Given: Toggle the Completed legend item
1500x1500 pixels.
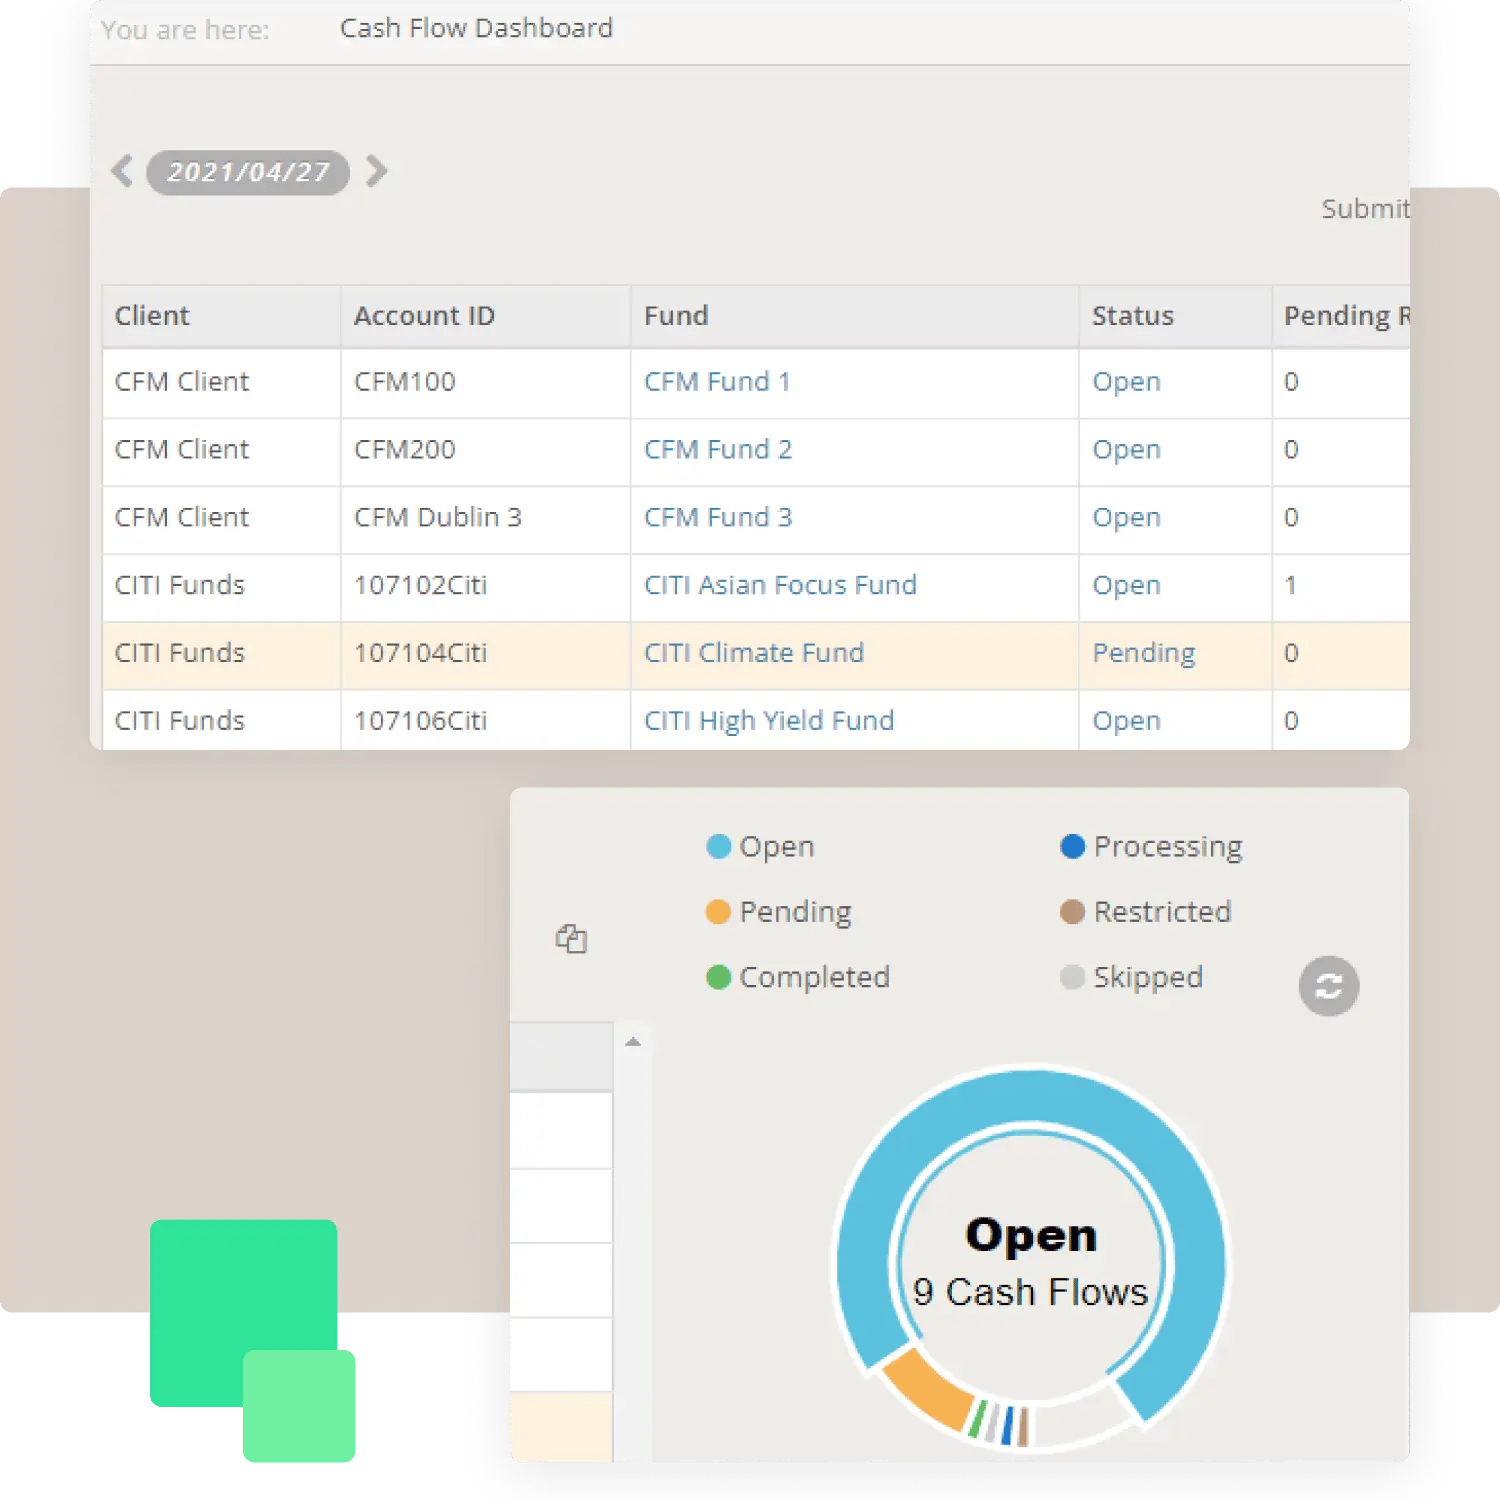Looking at the screenshot, I should [797, 977].
